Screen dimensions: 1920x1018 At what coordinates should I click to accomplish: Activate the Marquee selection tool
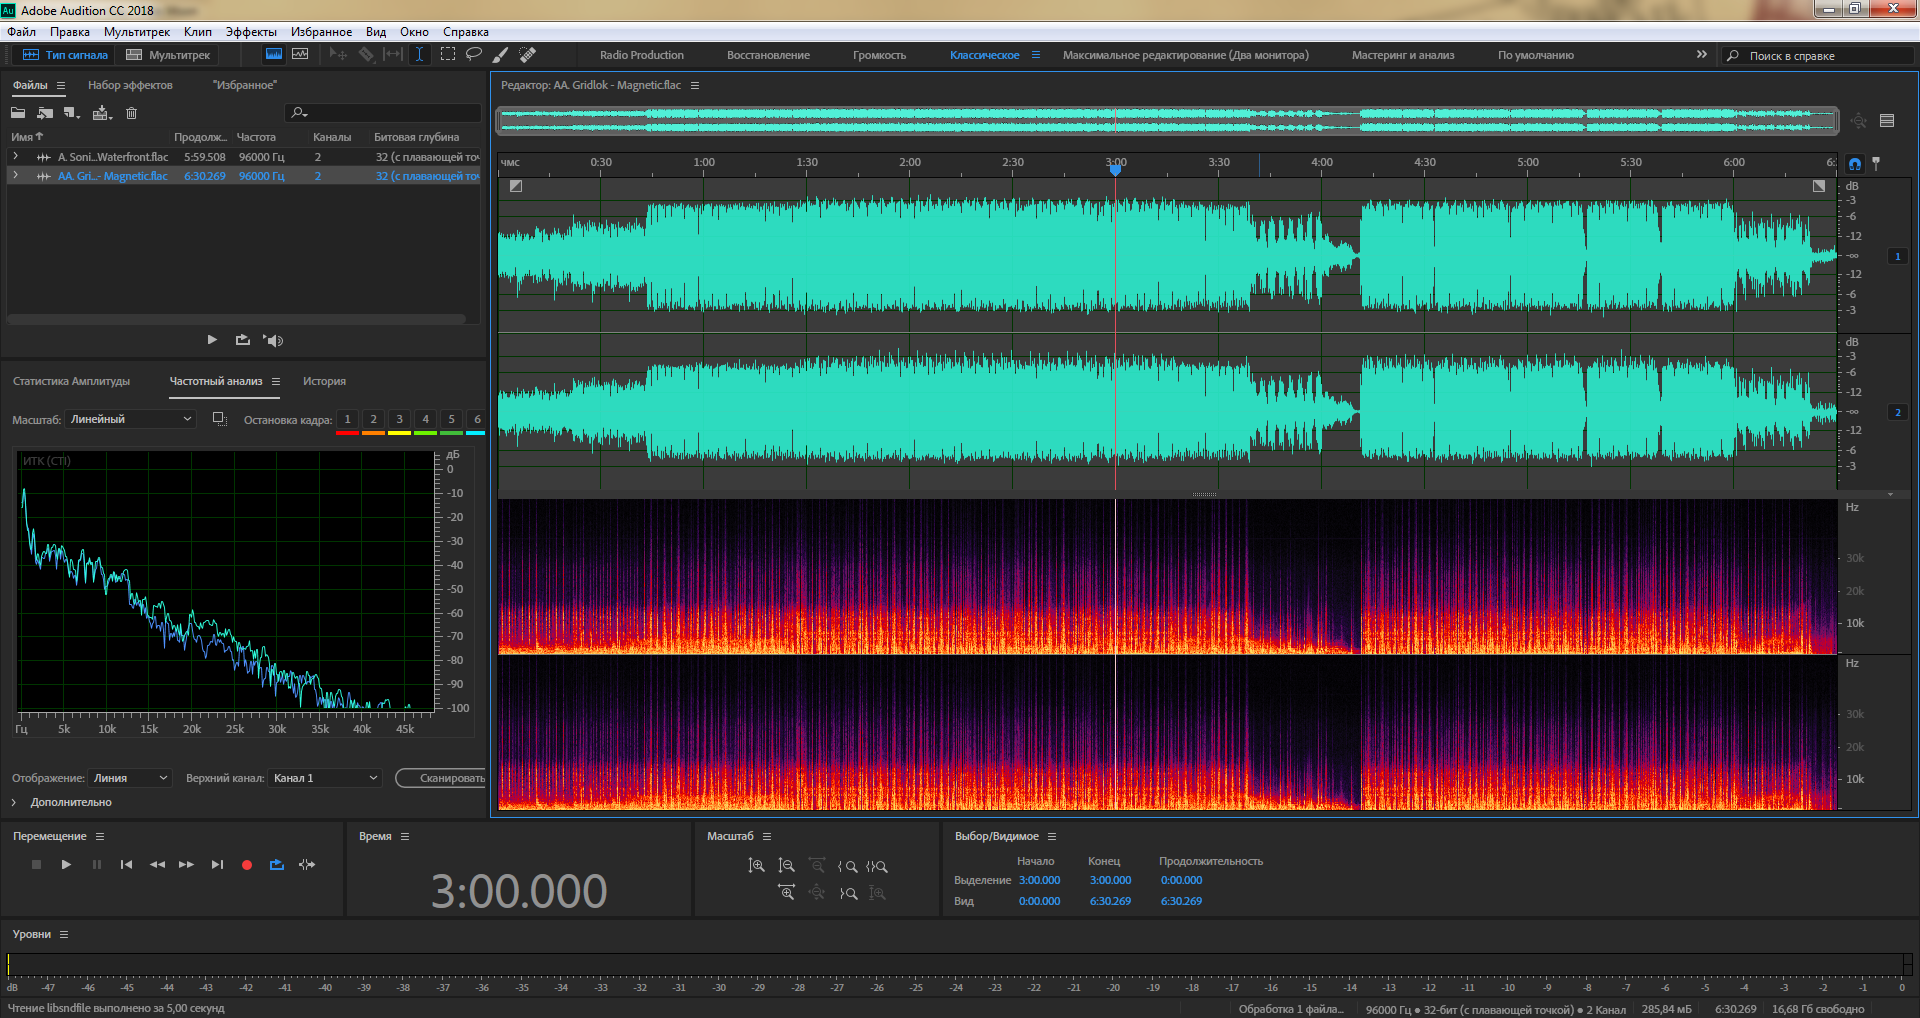(x=448, y=54)
